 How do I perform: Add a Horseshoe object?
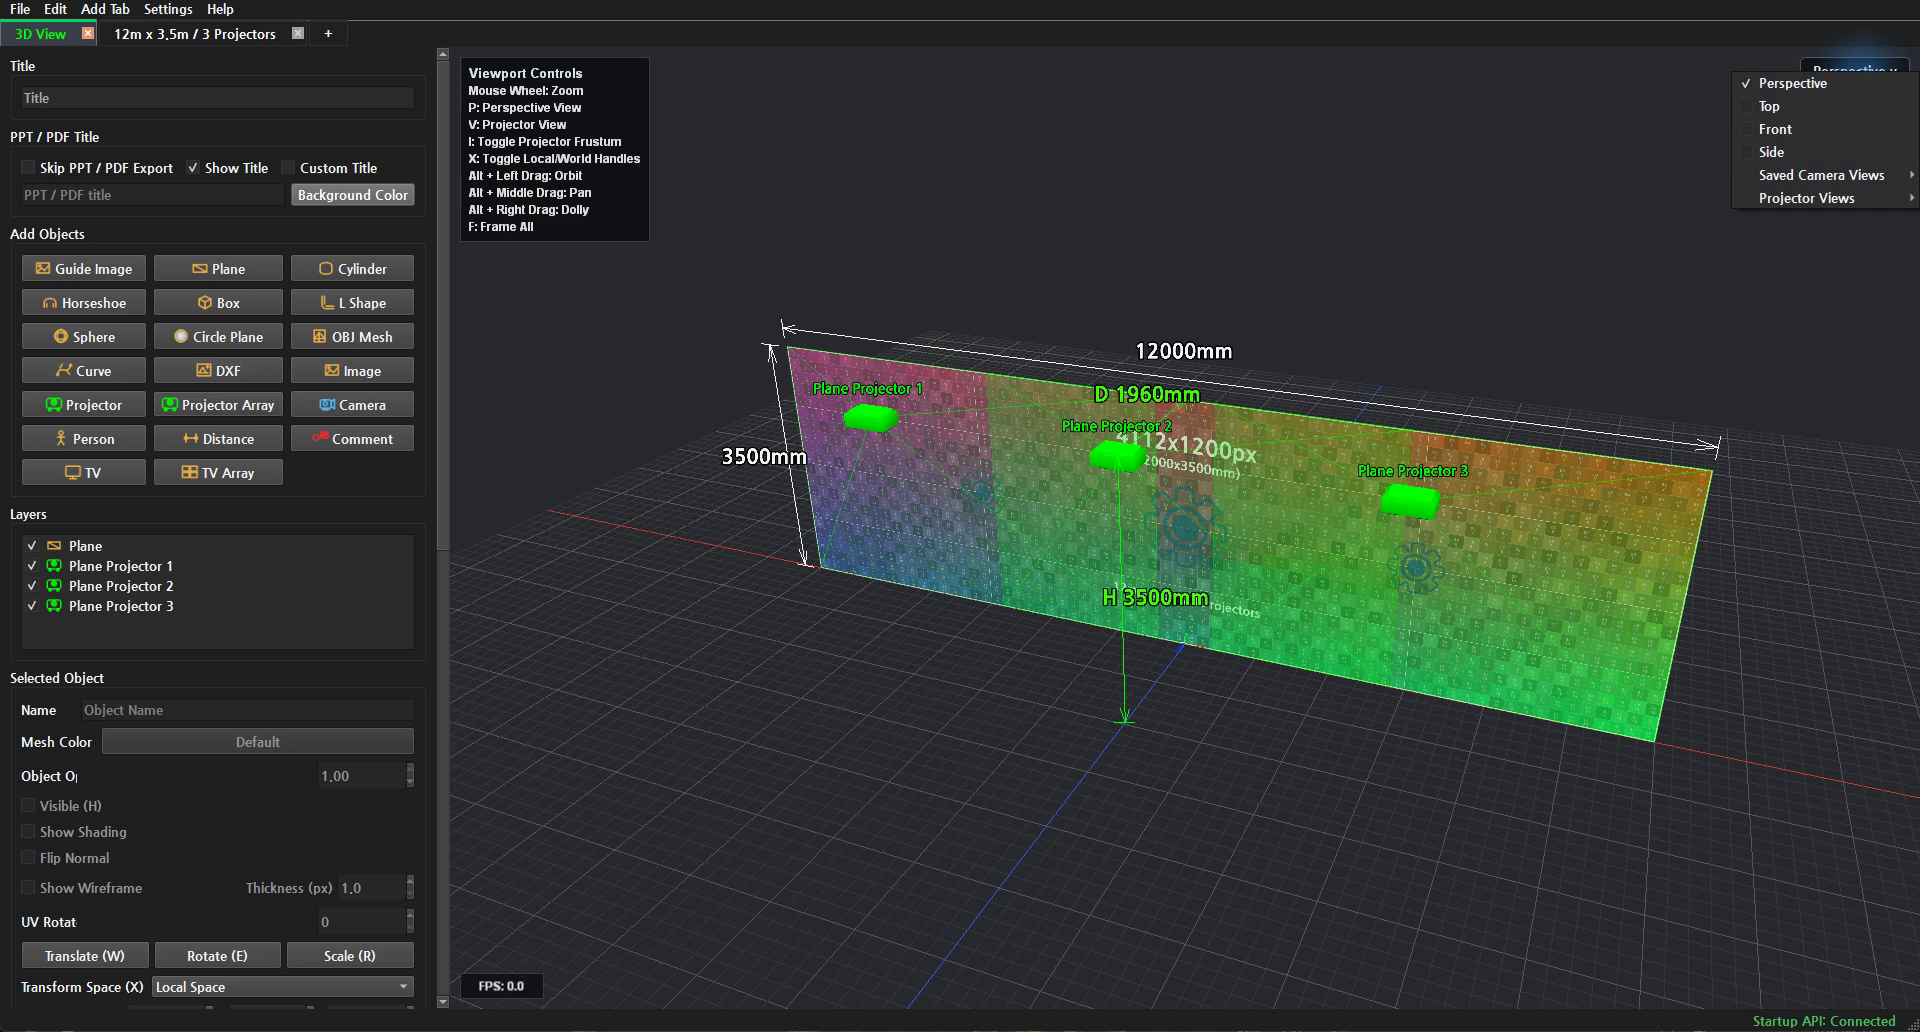(x=84, y=303)
